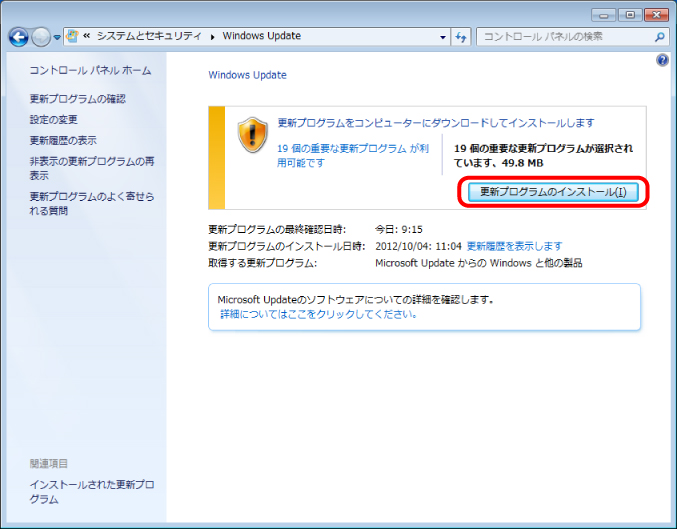Click the Forward navigation arrow

41,37
